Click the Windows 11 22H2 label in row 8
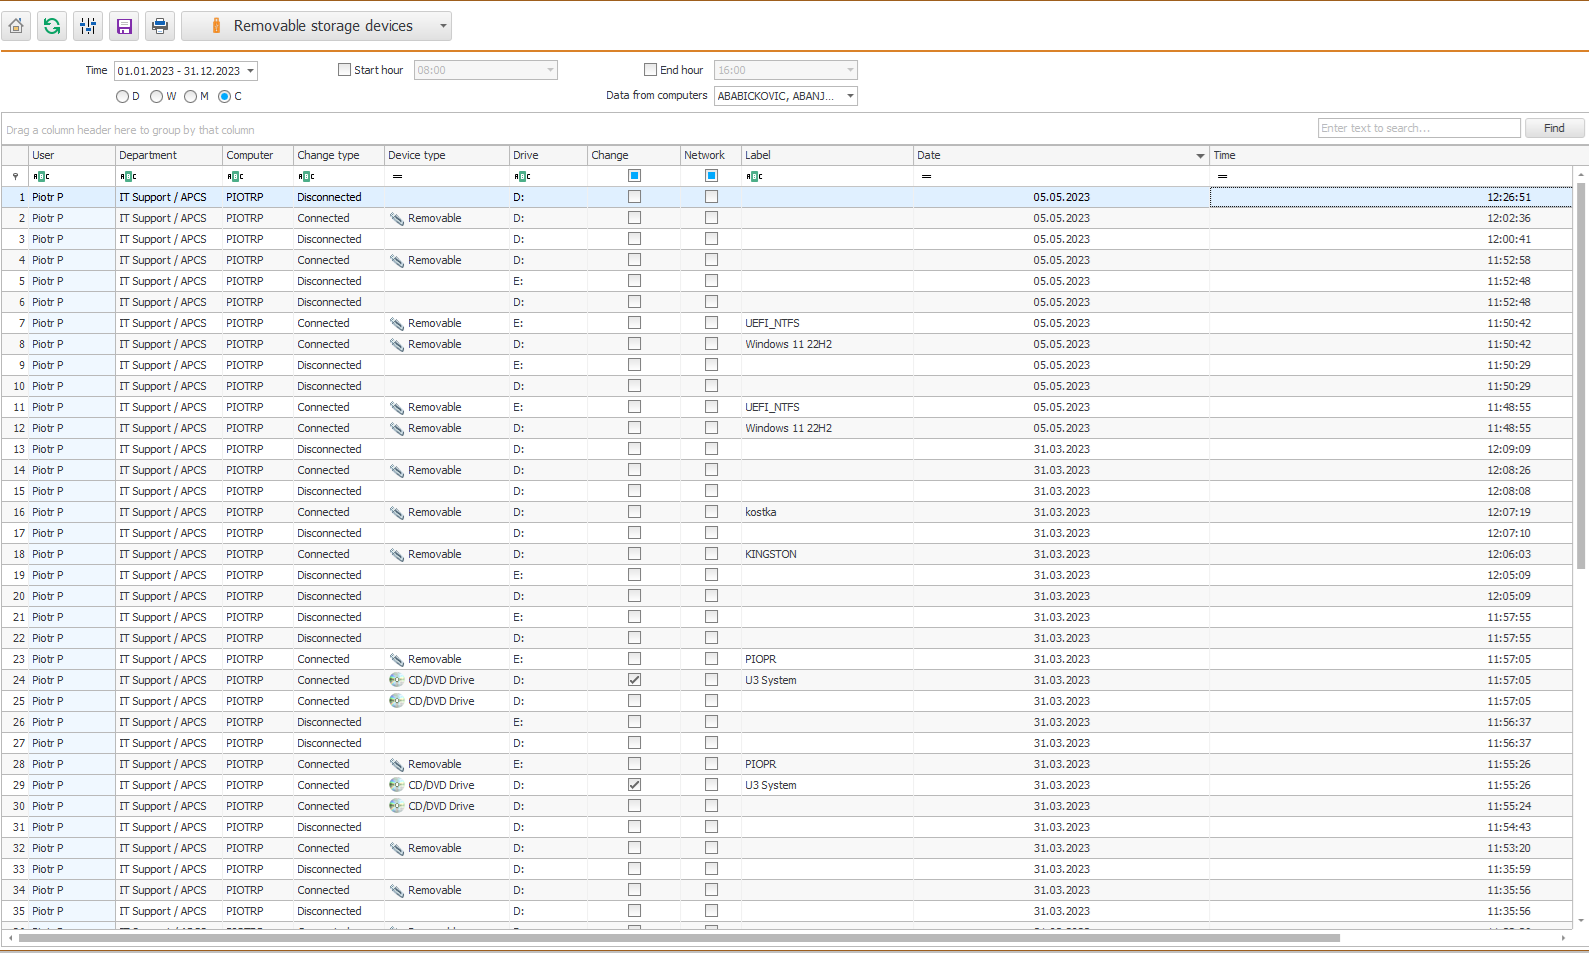Screen dimensions: 1589x954 pos(788,344)
